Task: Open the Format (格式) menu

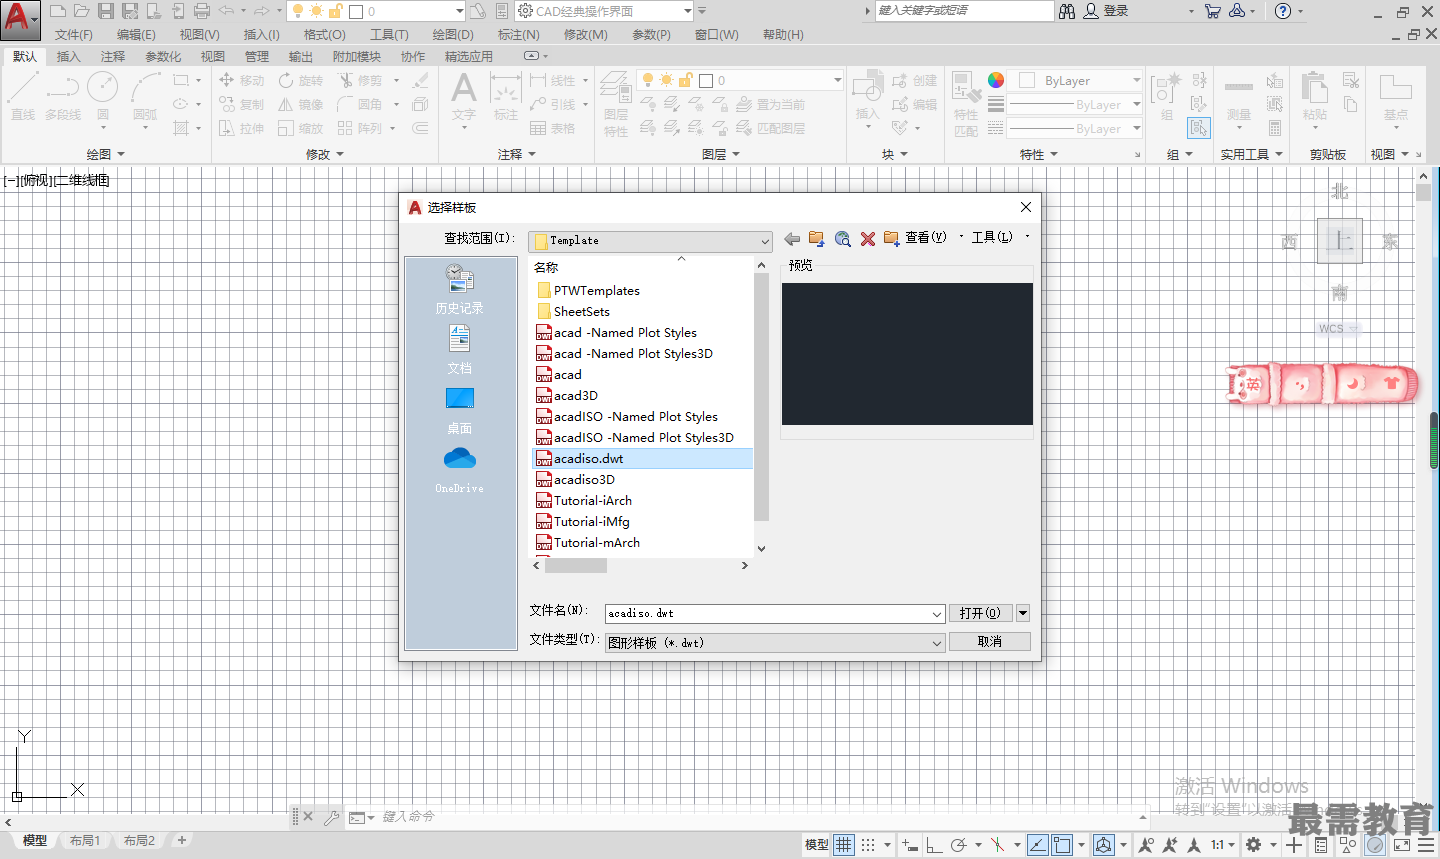Action: [x=324, y=34]
